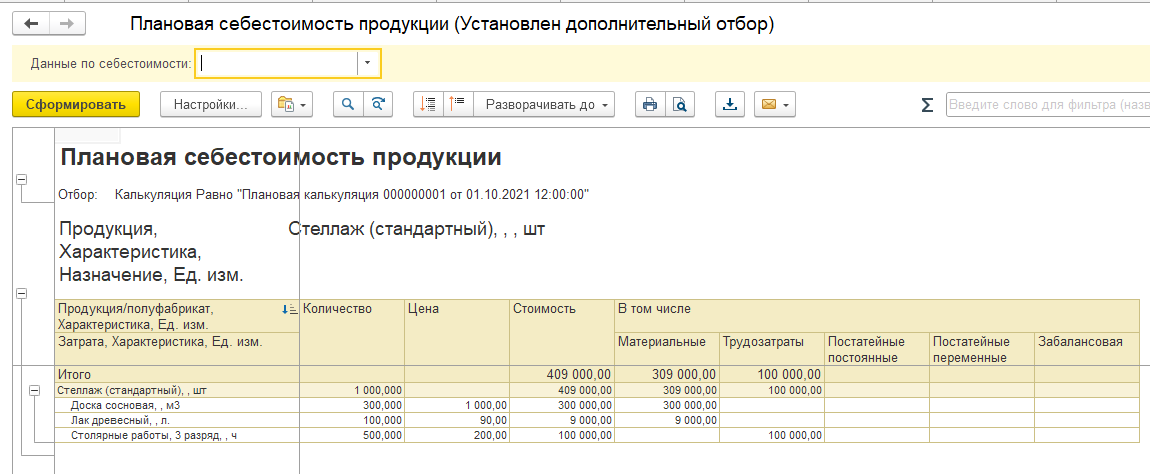
Task: Save report with download icon
Action: [x=730, y=105]
